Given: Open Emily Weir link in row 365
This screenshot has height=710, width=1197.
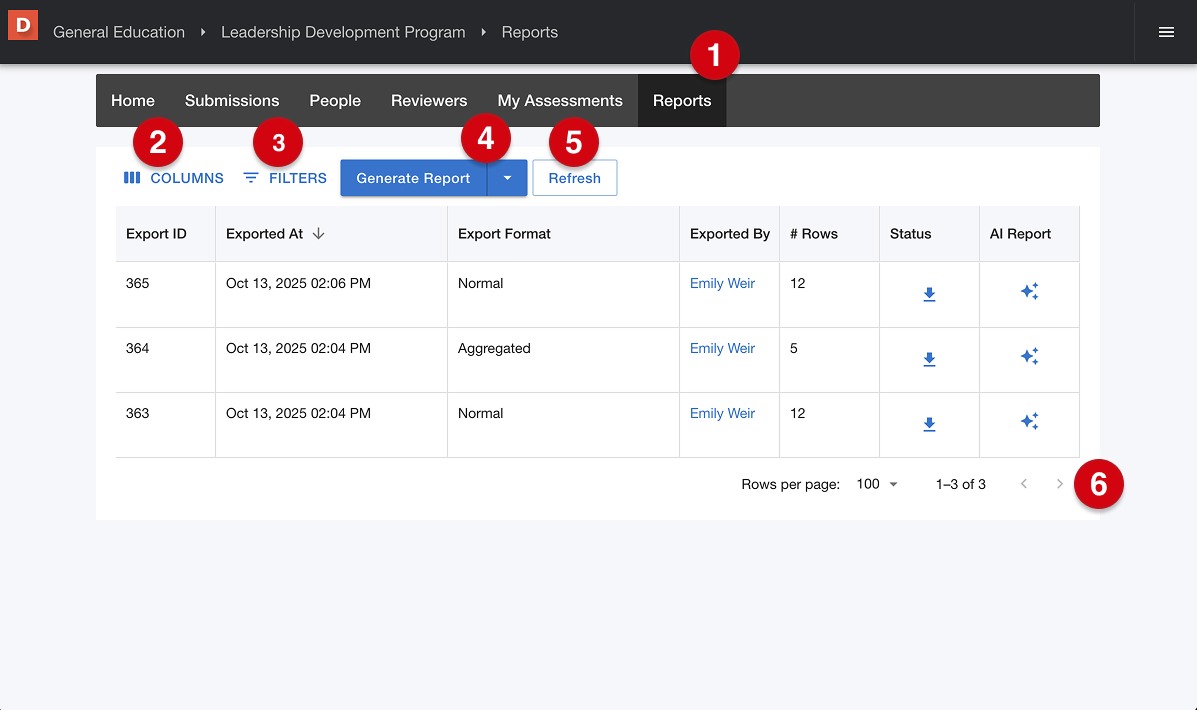Looking at the screenshot, I should click(722, 283).
